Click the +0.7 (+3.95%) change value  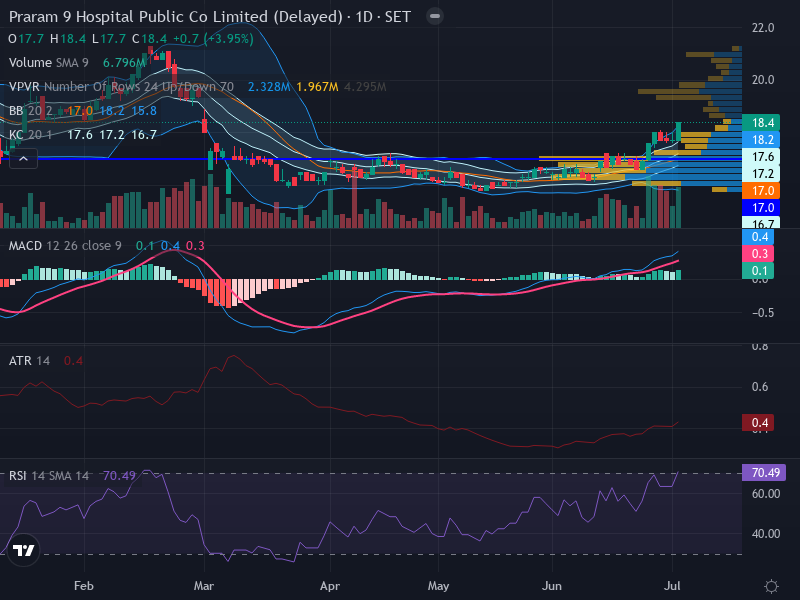point(213,39)
